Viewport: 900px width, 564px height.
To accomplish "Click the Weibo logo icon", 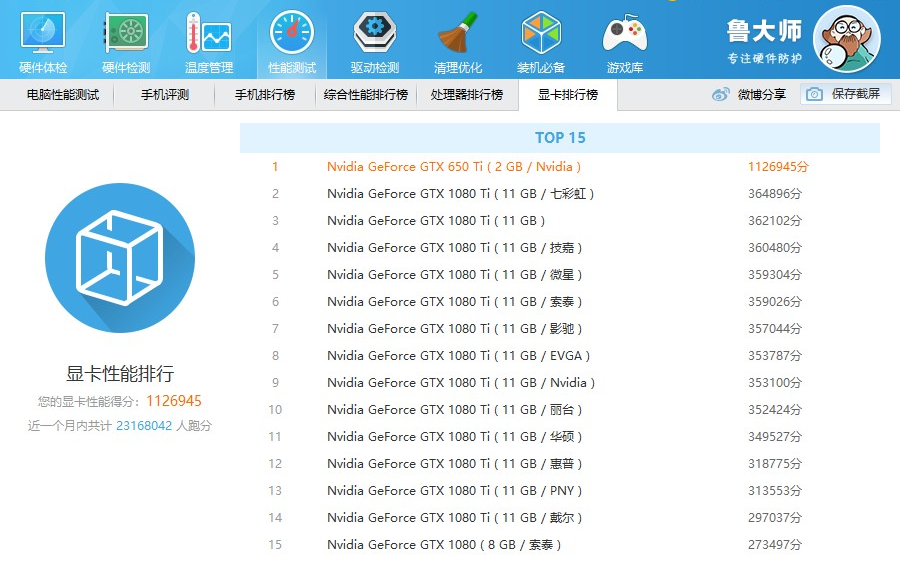I will (x=720, y=94).
